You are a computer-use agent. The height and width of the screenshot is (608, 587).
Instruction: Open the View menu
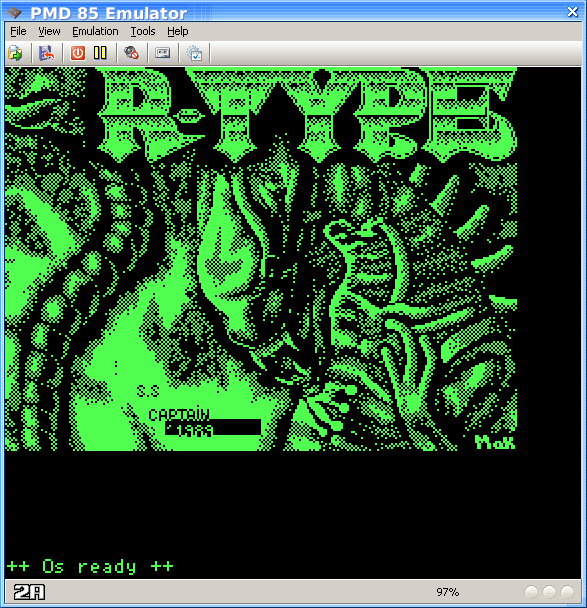49,31
